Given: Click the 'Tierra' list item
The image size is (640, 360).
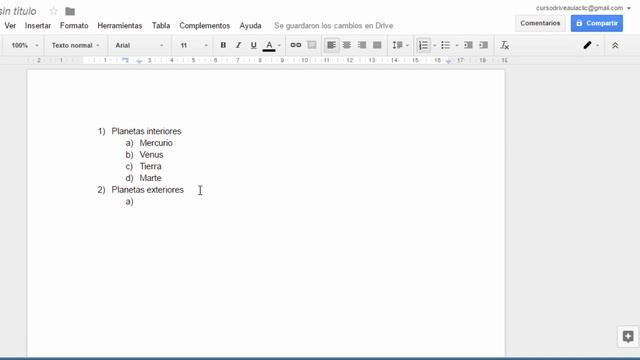Looking at the screenshot, I should (x=150, y=166).
